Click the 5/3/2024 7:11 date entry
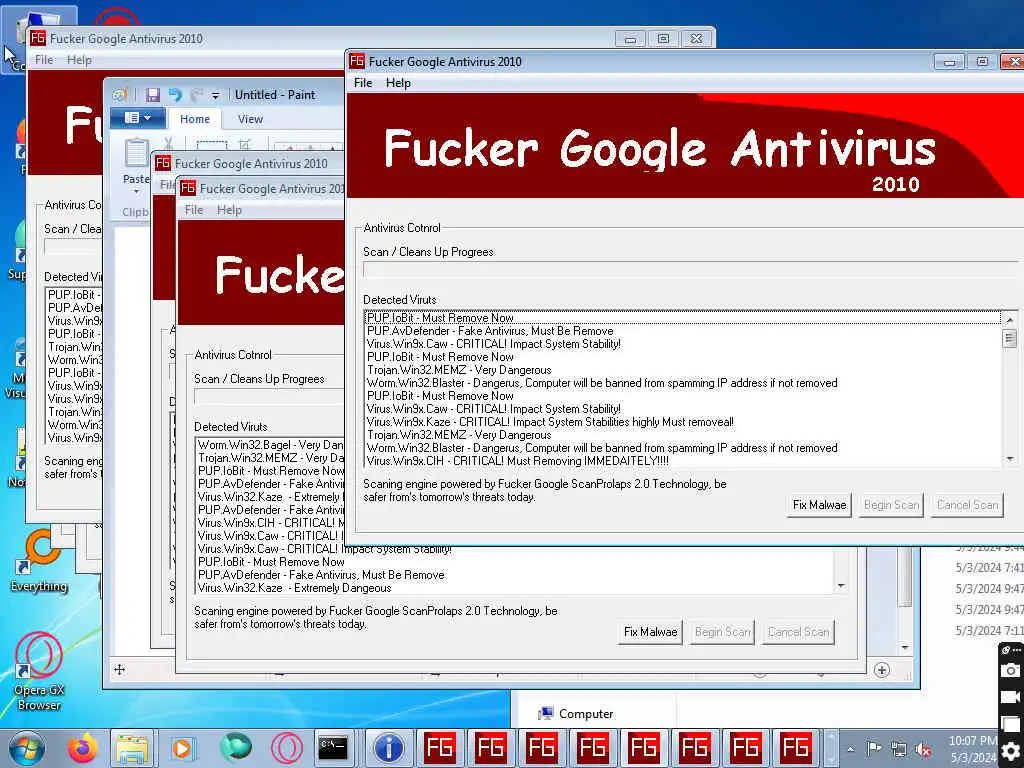Screen dimensions: 1024x768 [x=989, y=630]
